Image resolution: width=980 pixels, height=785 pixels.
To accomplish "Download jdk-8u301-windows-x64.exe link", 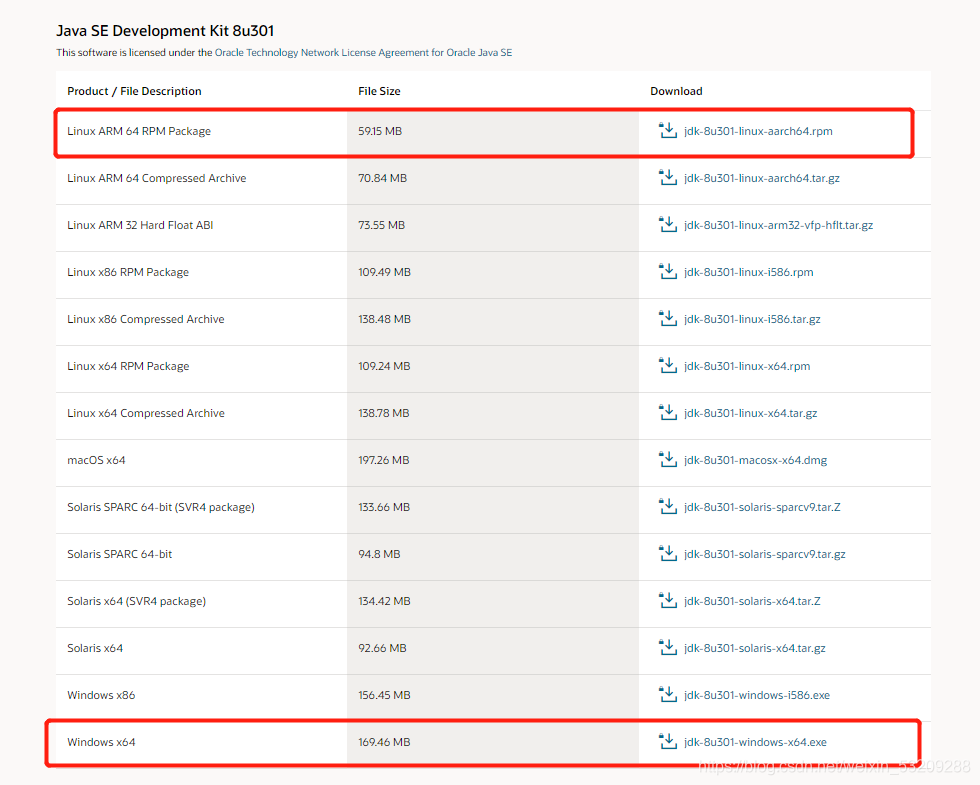I will [755, 742].
